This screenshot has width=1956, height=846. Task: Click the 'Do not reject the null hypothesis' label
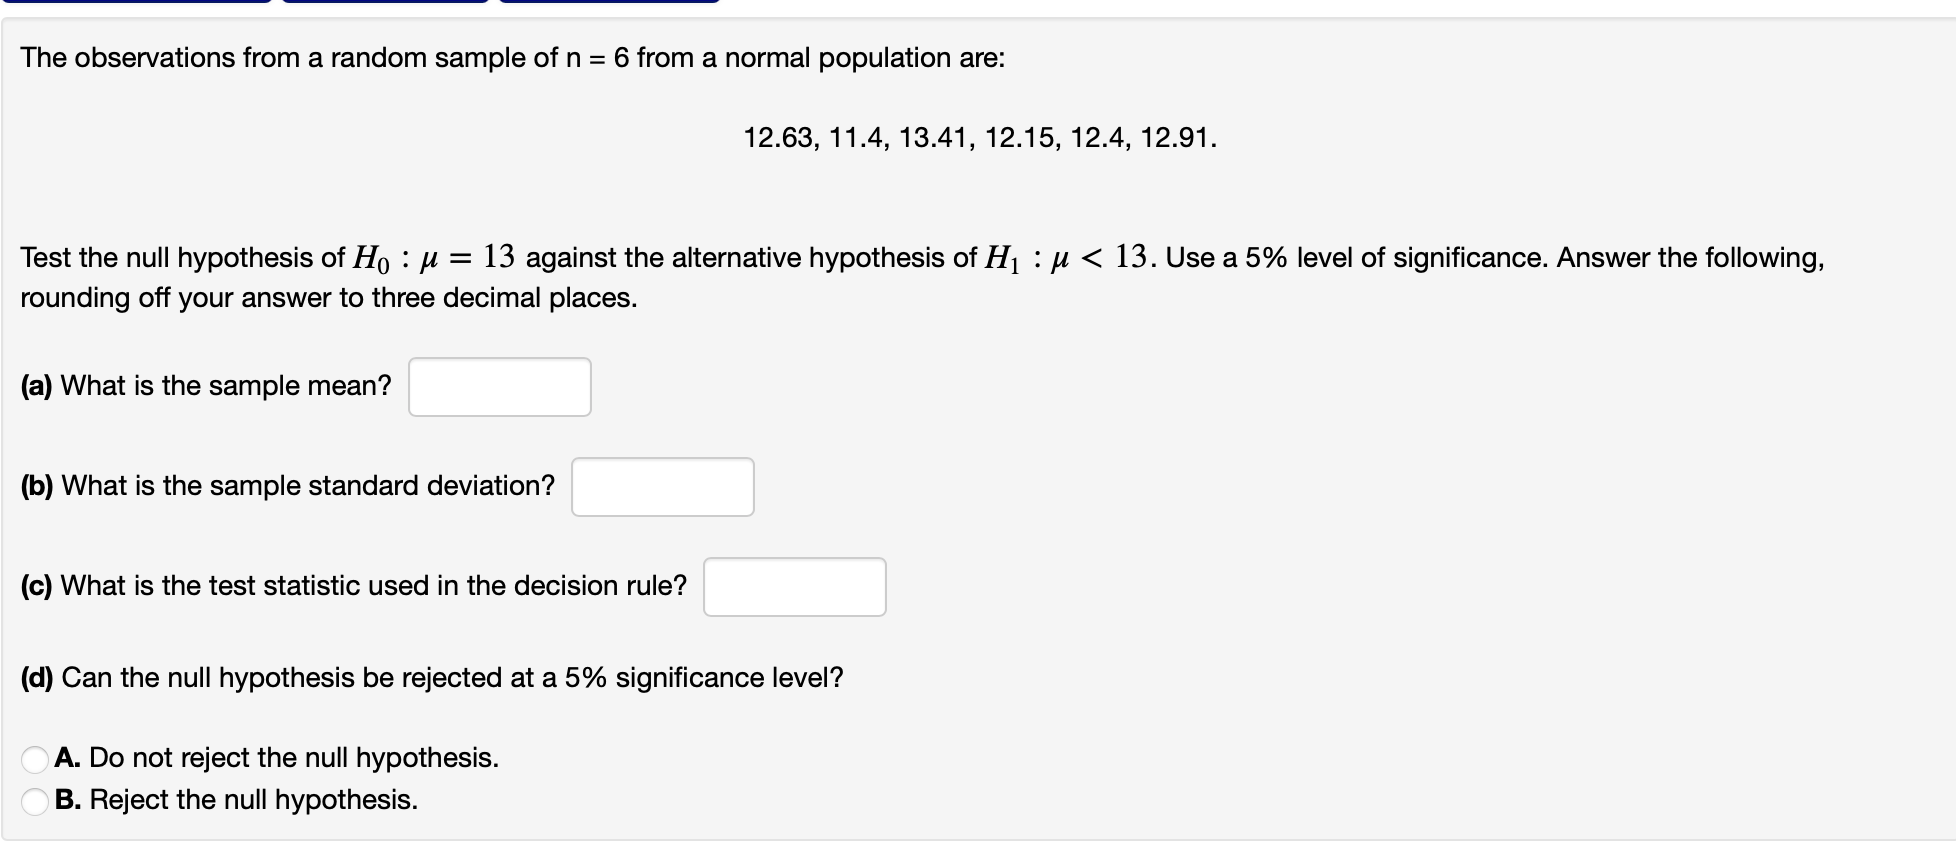pyautogui.click(x=275, y=758)
